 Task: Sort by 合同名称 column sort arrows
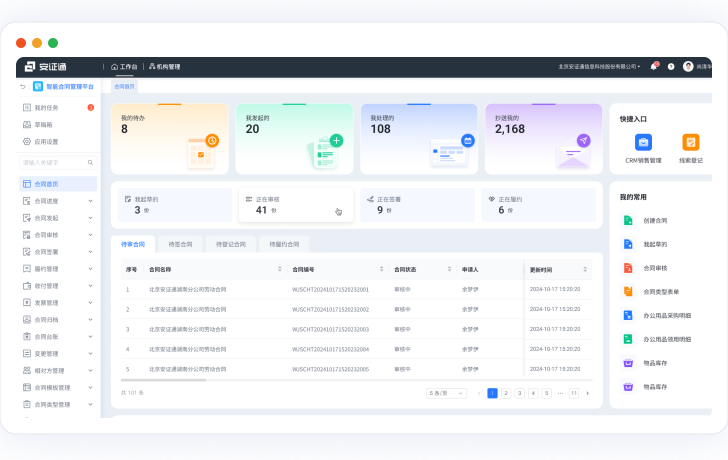point(279,269)
